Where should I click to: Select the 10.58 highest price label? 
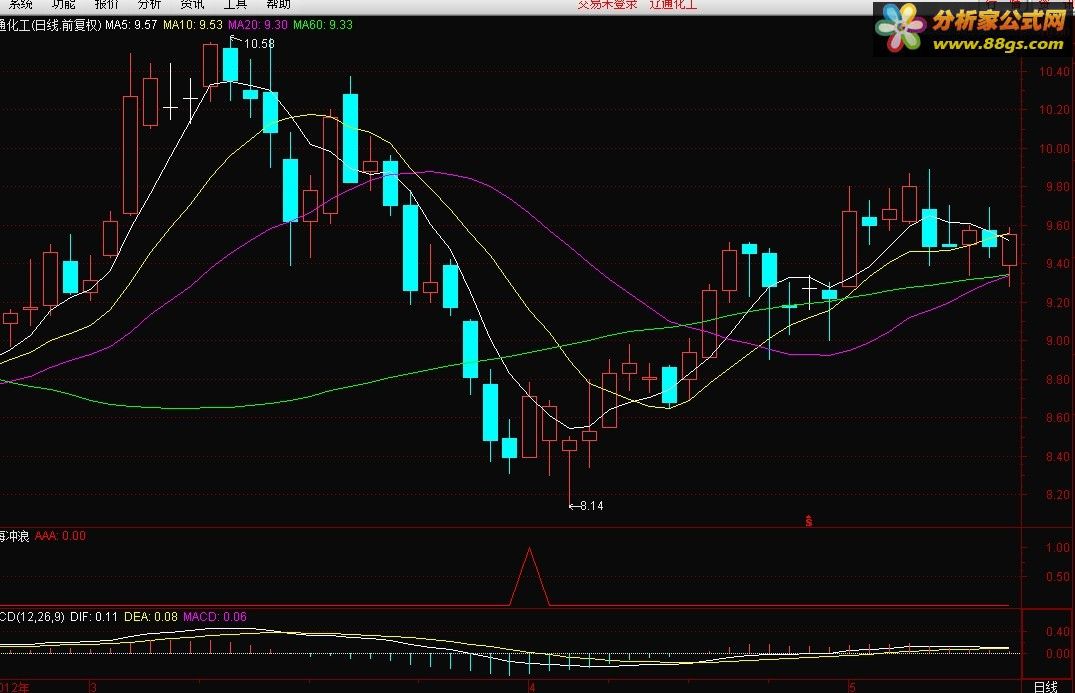[259, 44]
